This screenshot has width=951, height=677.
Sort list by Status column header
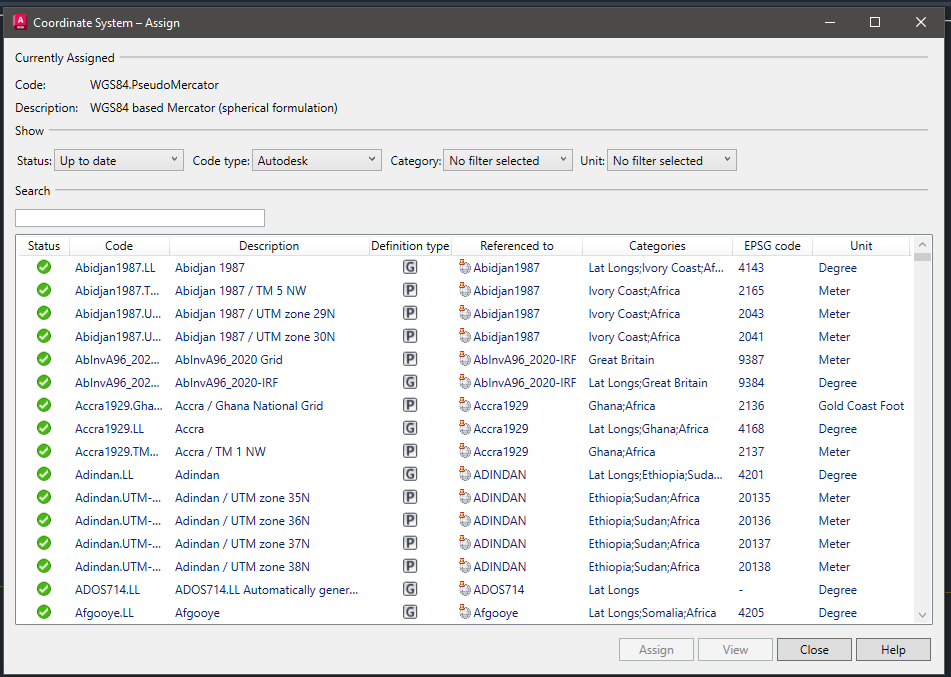[x=44, y=246]
